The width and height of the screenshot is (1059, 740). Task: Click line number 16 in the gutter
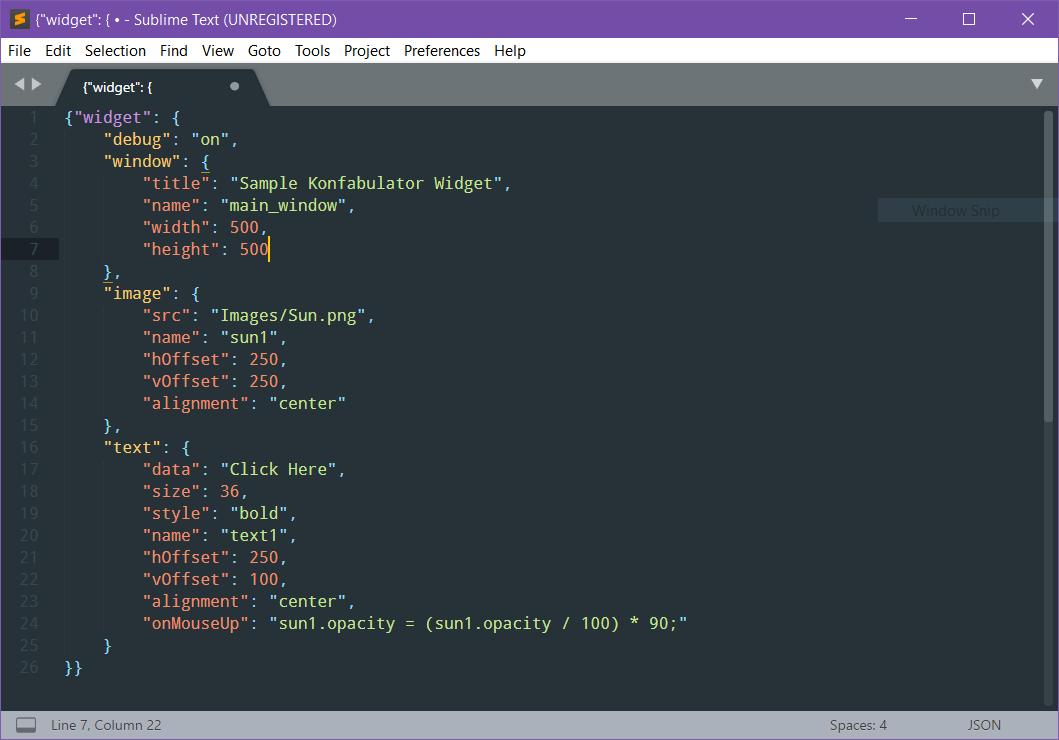29,447
